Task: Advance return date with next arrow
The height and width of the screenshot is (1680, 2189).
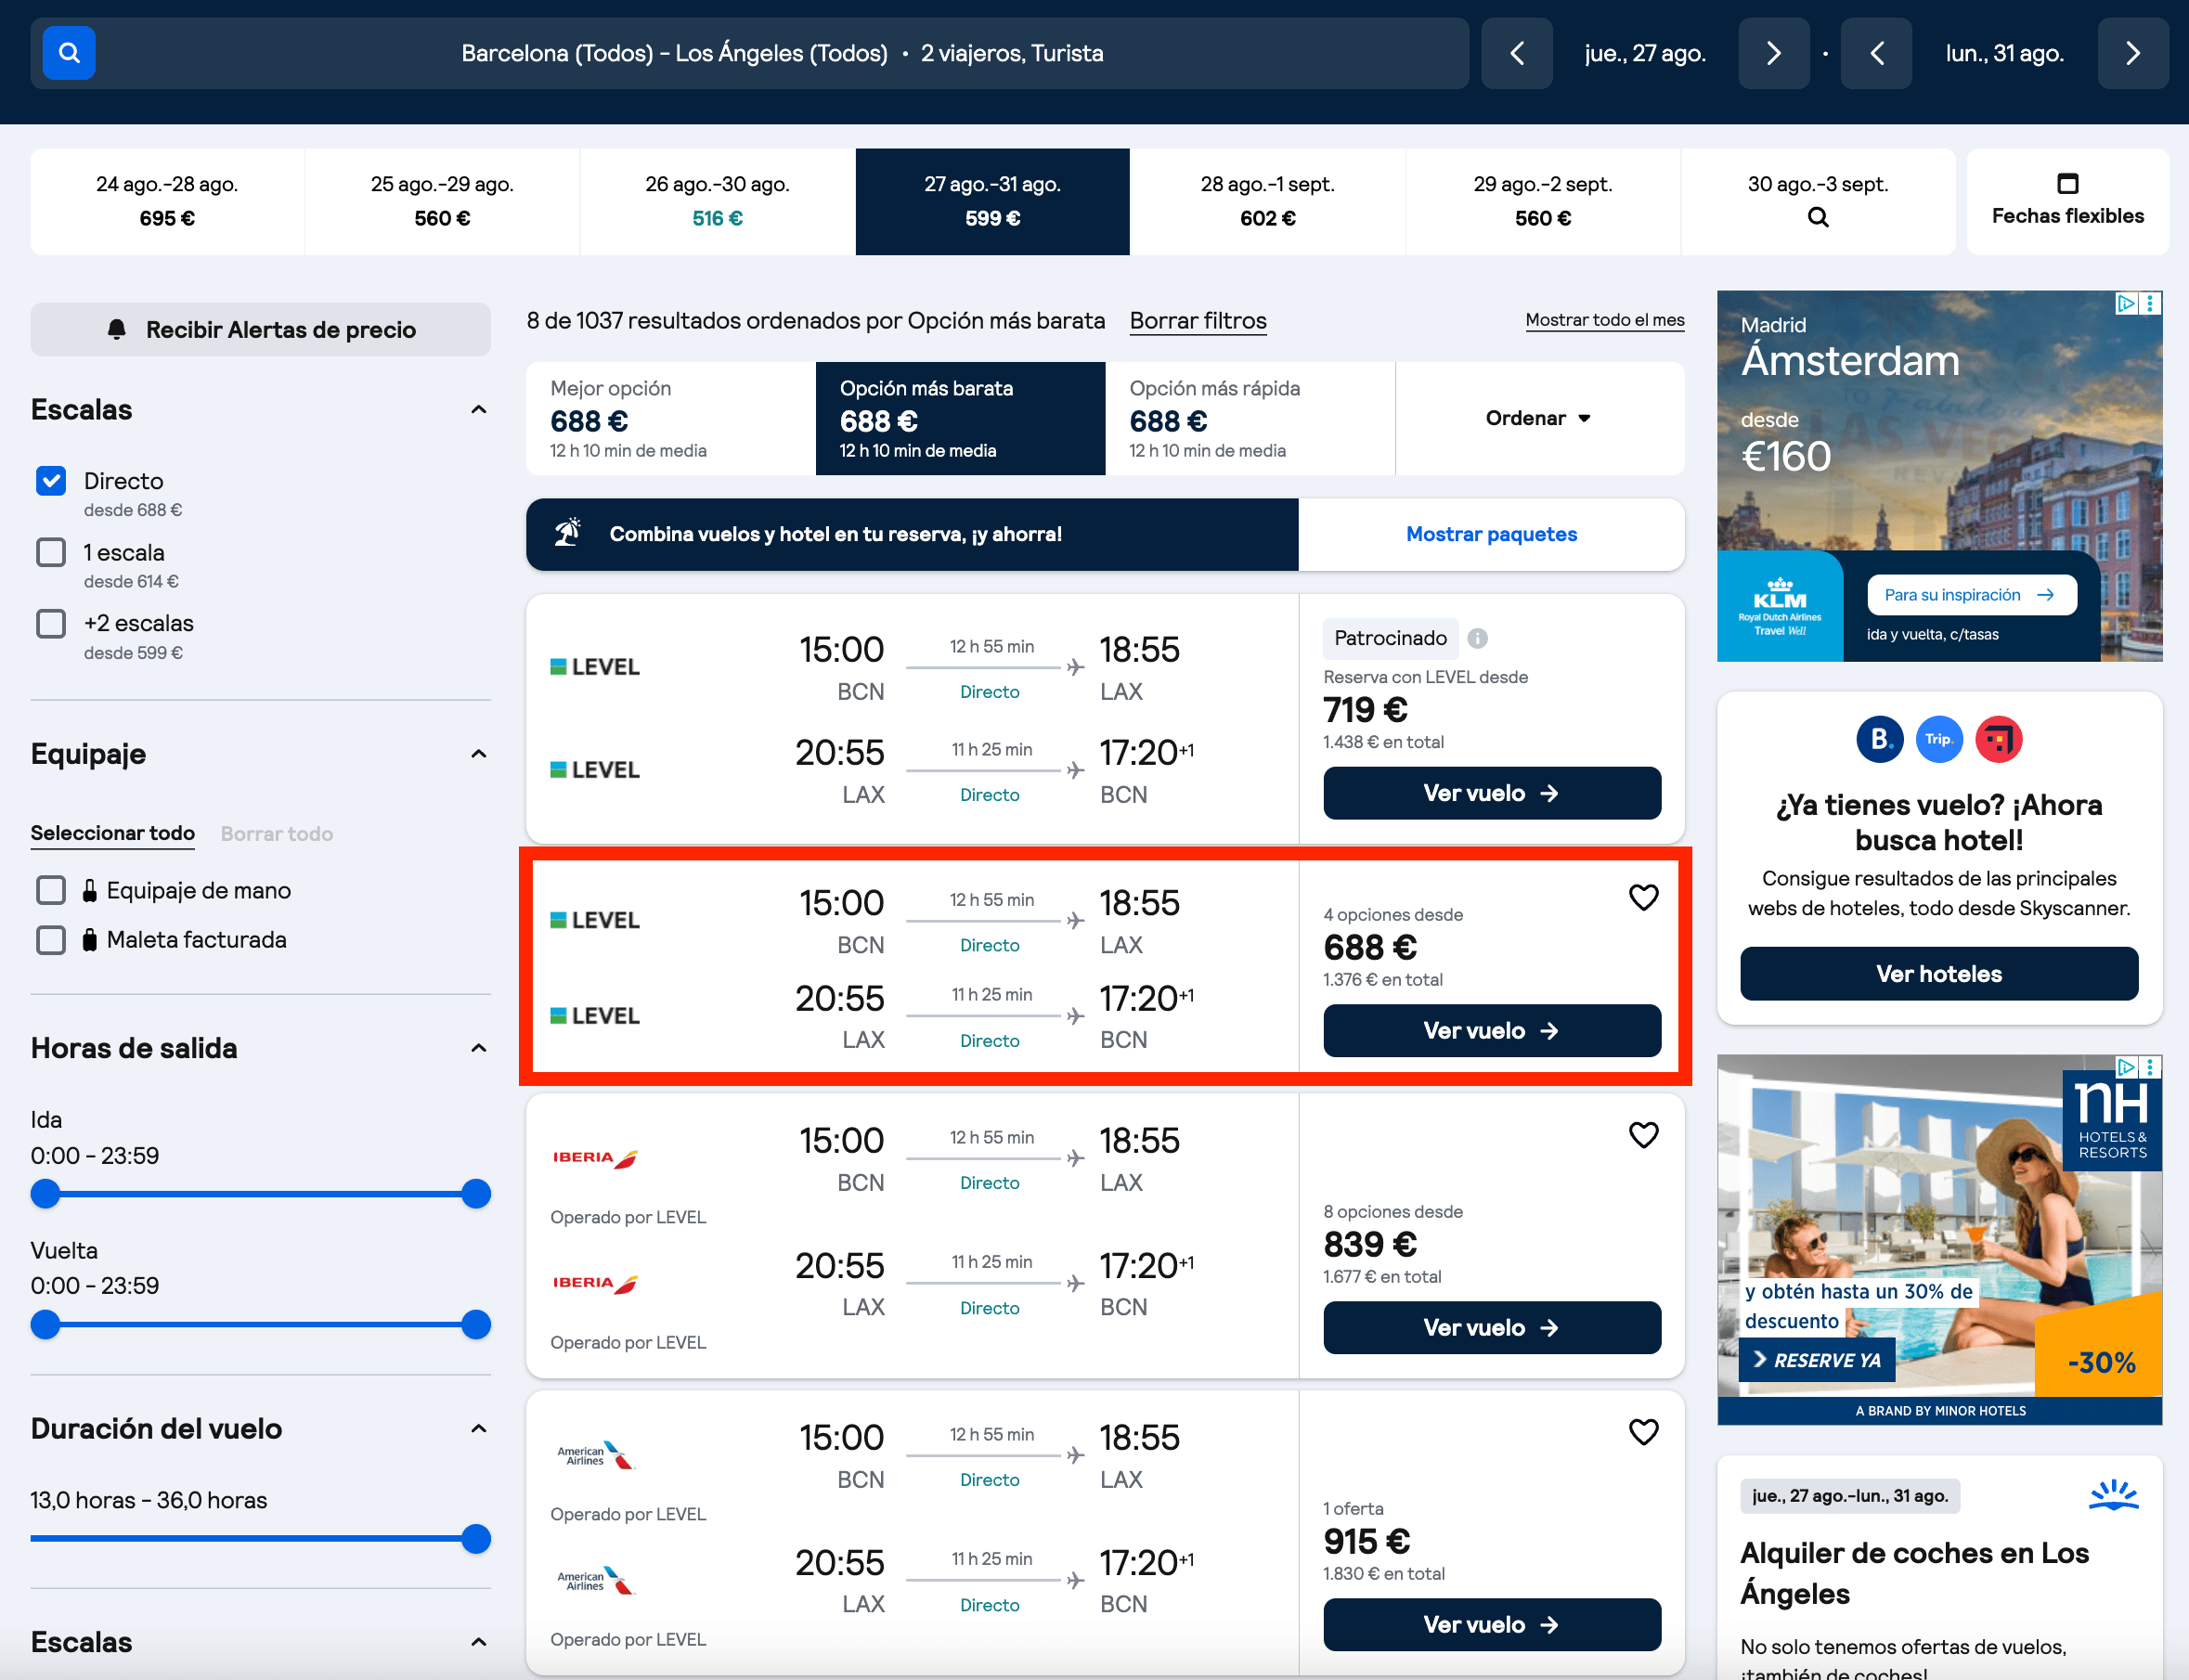Action: click(x=2132, y=53)
